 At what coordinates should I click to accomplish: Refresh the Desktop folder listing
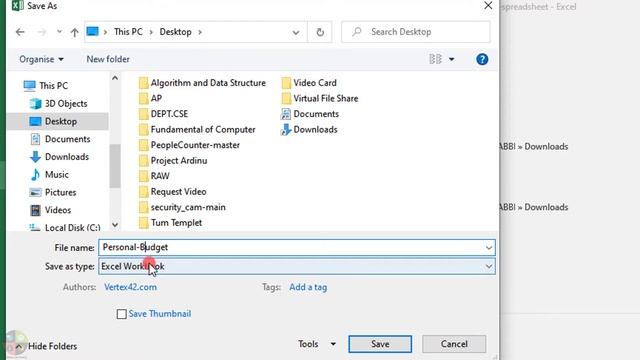(x=320, y=32)
